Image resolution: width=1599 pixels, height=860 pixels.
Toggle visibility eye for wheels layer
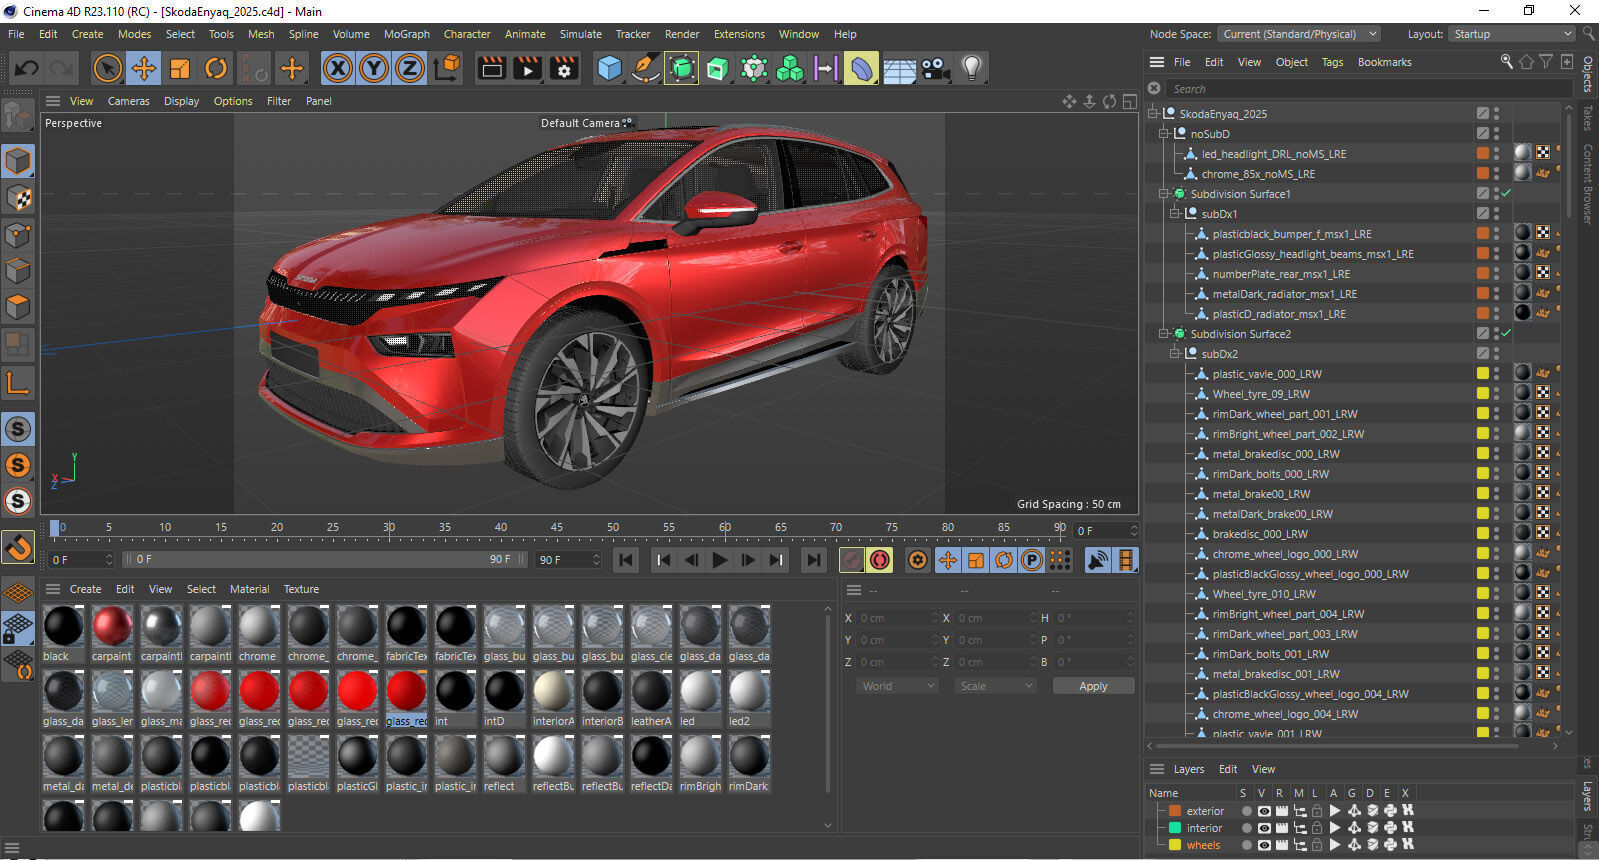1264,845
